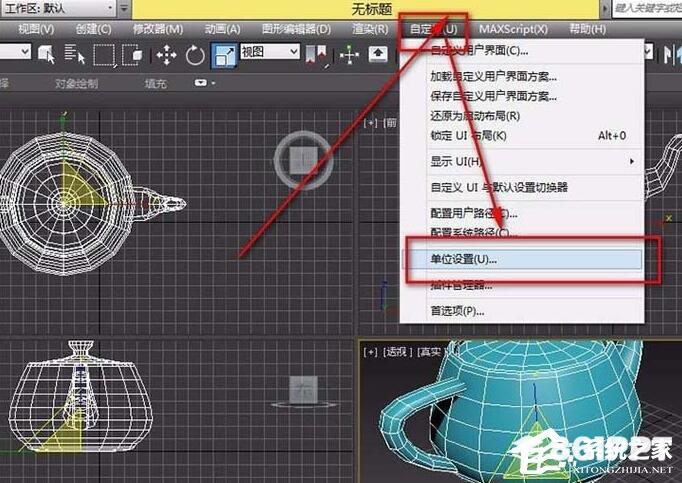Open the 图形编辑器(D) menu
The height and width of the screenshot is (483, 682).
[296, 29]
